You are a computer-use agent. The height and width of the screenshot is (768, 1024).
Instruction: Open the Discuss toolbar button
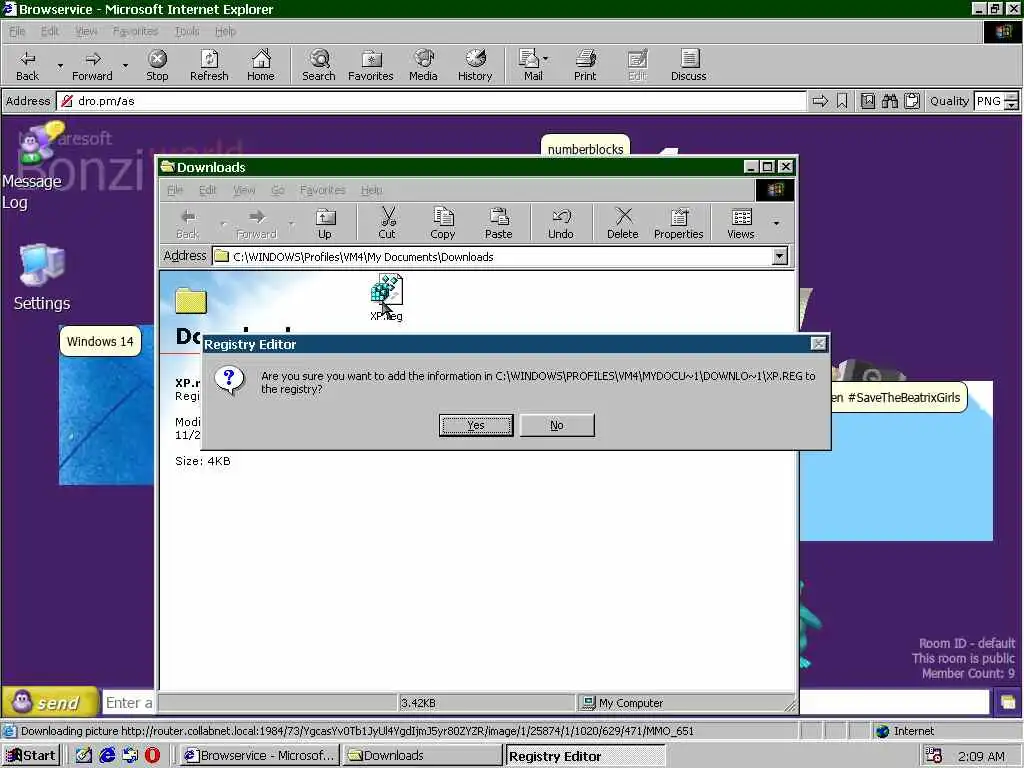[688, 65]
